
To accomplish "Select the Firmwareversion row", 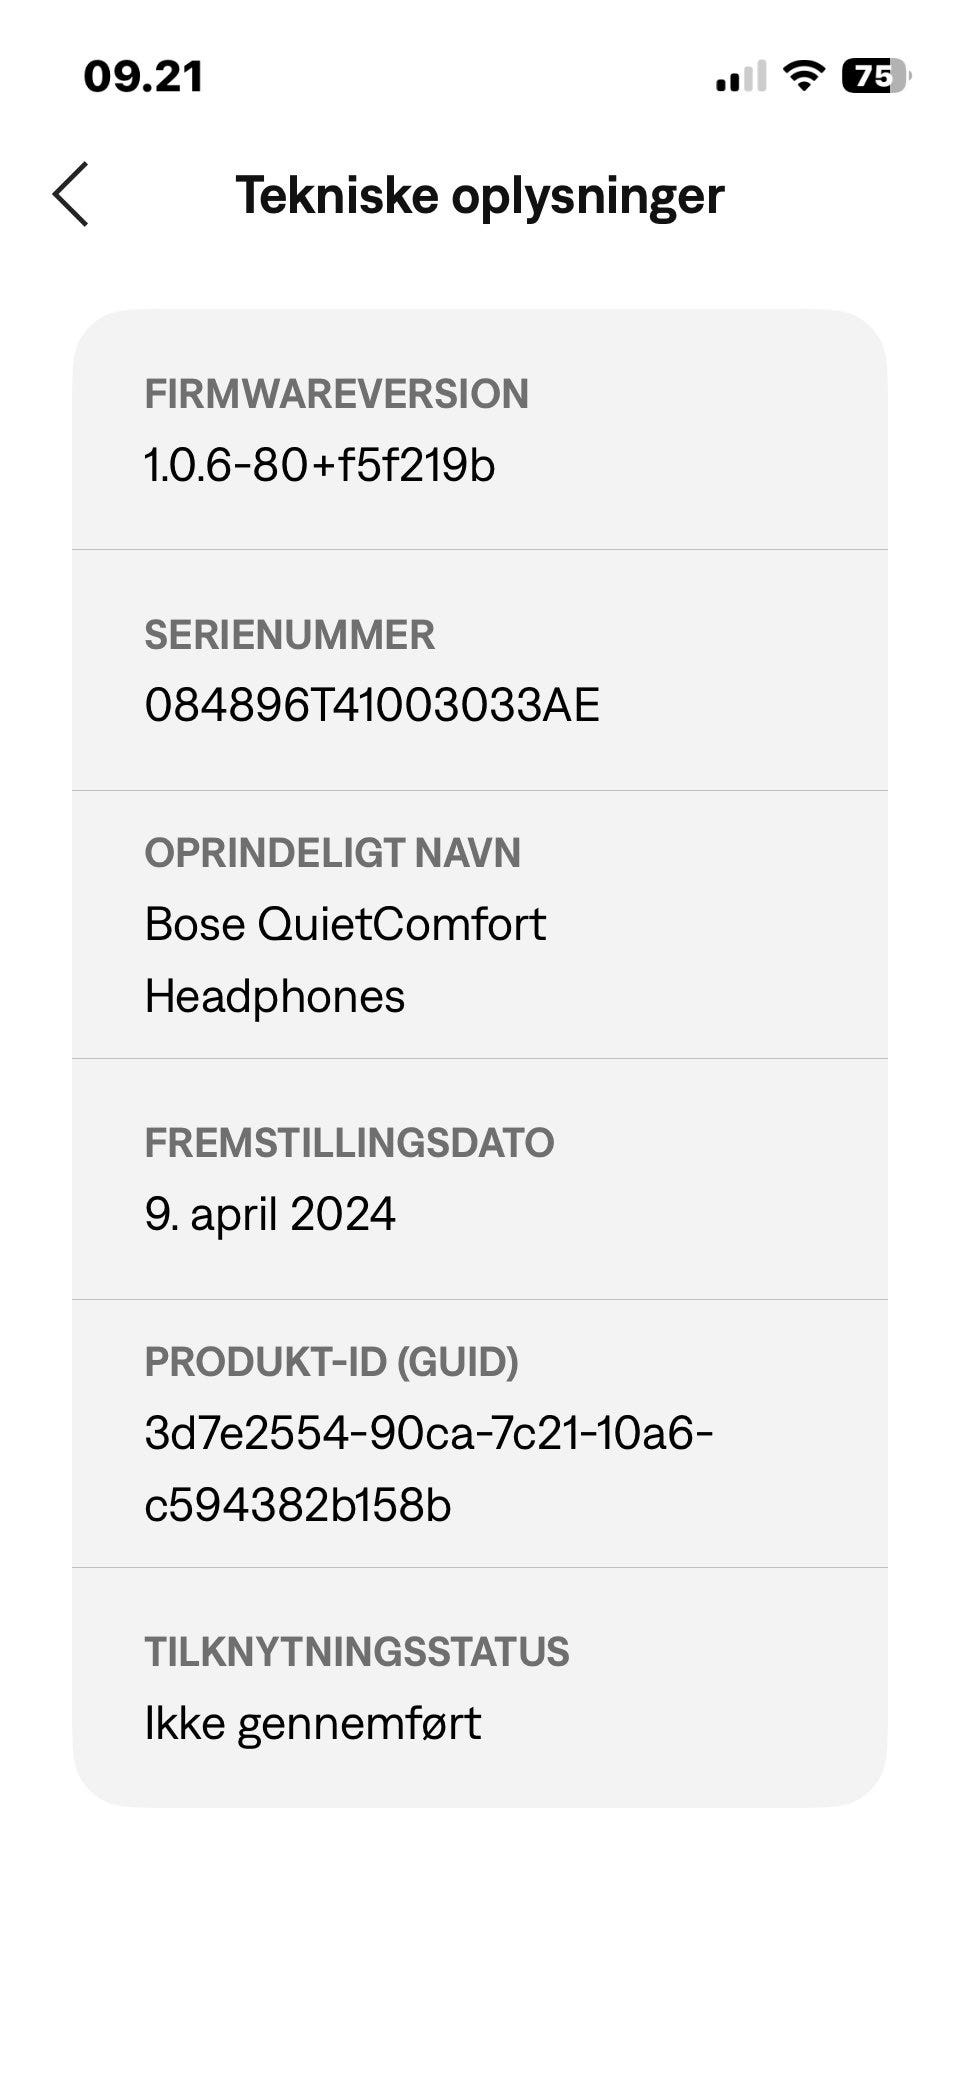I will point(480,429).
